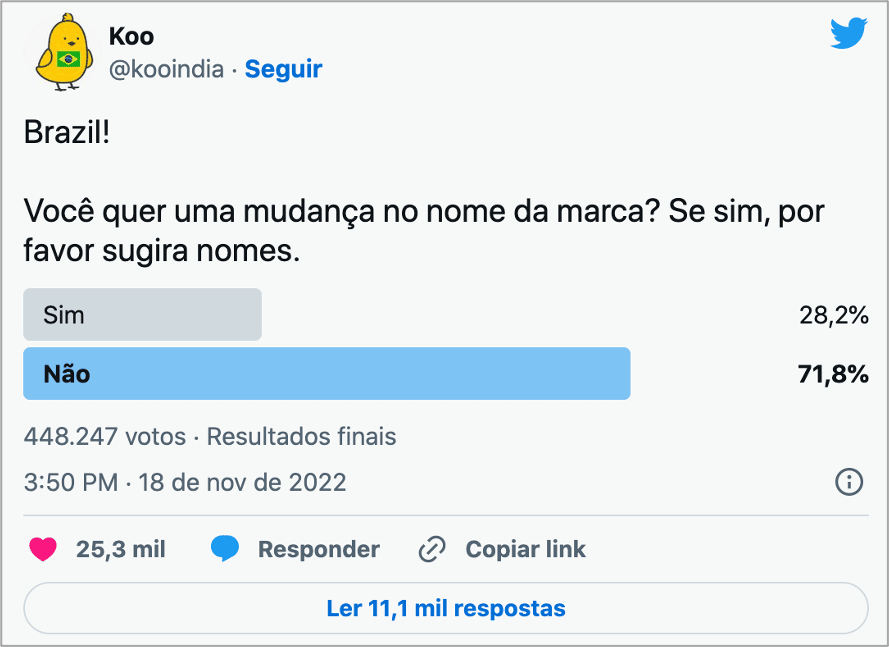
Task: Click the Twitter bird logo
Action: point(848,35)
